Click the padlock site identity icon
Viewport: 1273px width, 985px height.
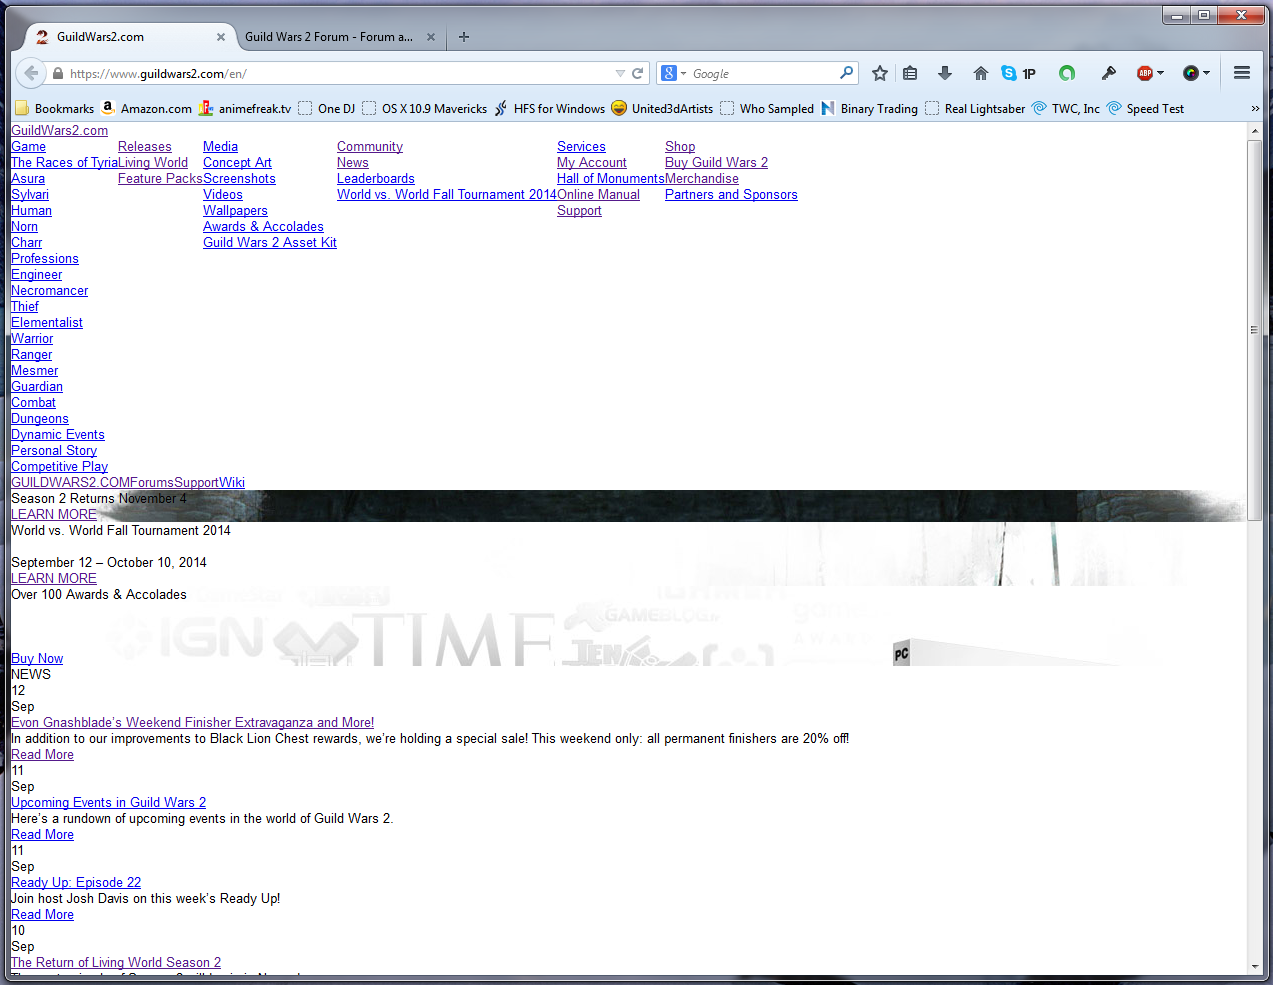58,74
